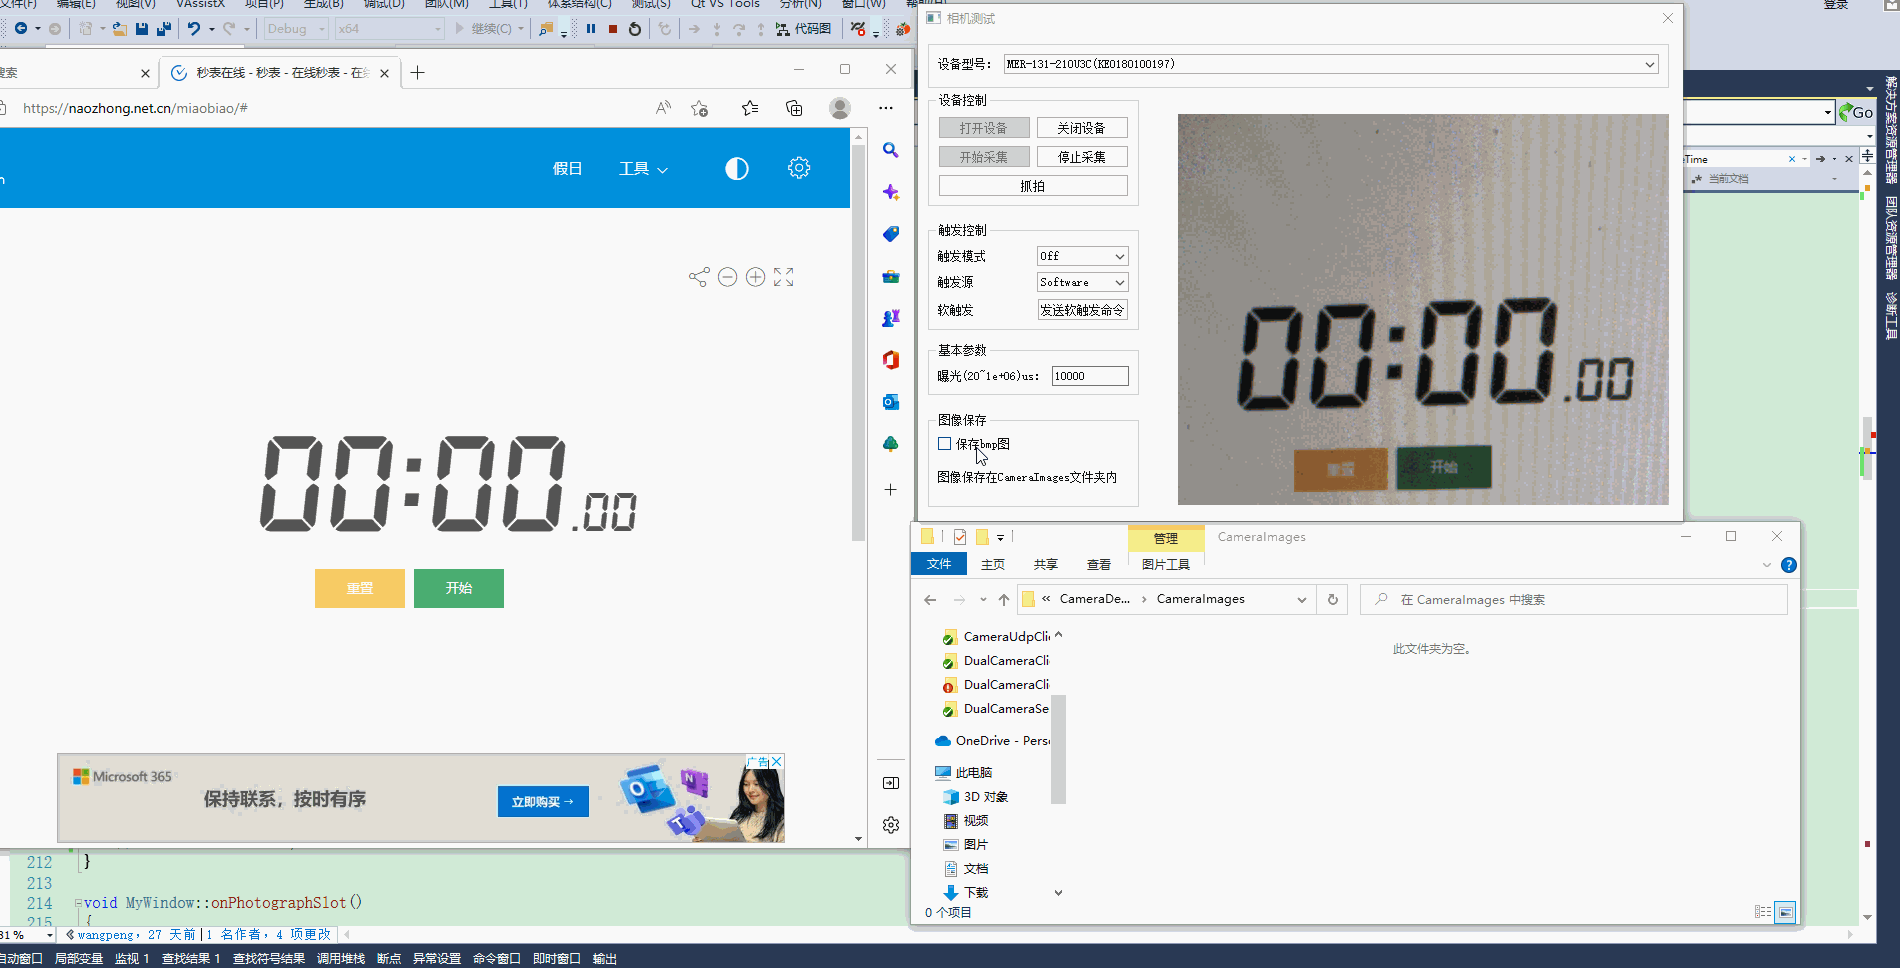The image size is (1900, 968).
Task: Select 此电脑 in Explorer navigation pane
Action: coord(963,773)
